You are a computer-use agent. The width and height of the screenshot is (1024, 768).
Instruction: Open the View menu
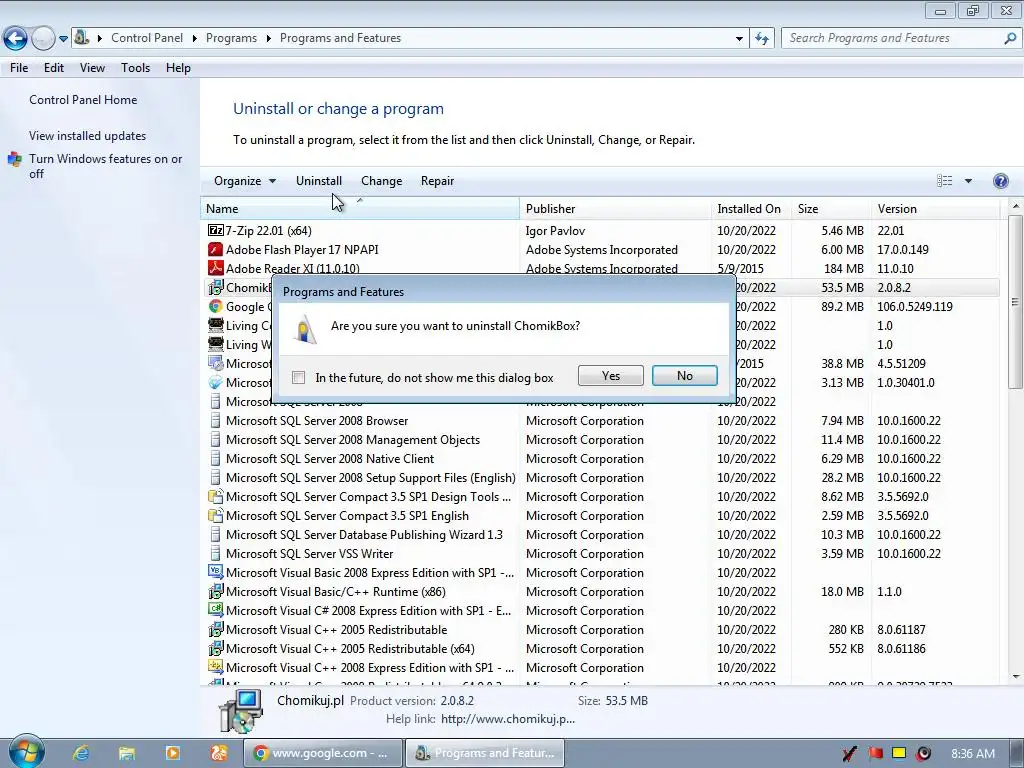click(x=92, y=68)
